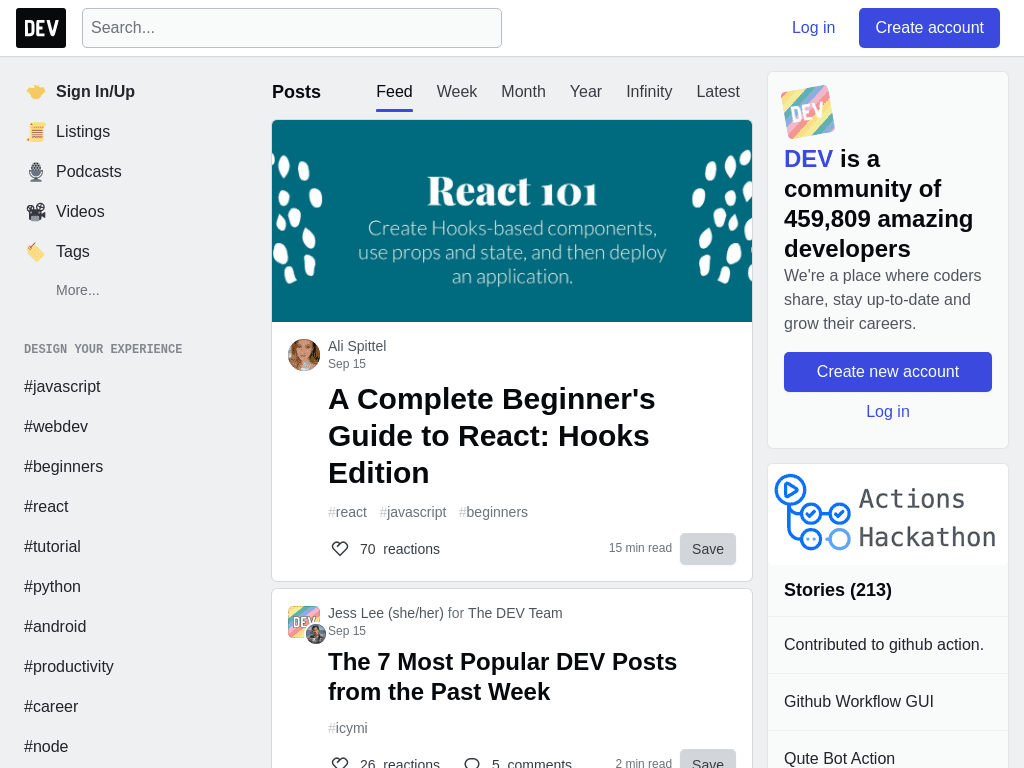This screenshot has width=1024, height=768.
Task: Open The 7 Most Popular DEV Posts title
Action: tap(502, 677)
